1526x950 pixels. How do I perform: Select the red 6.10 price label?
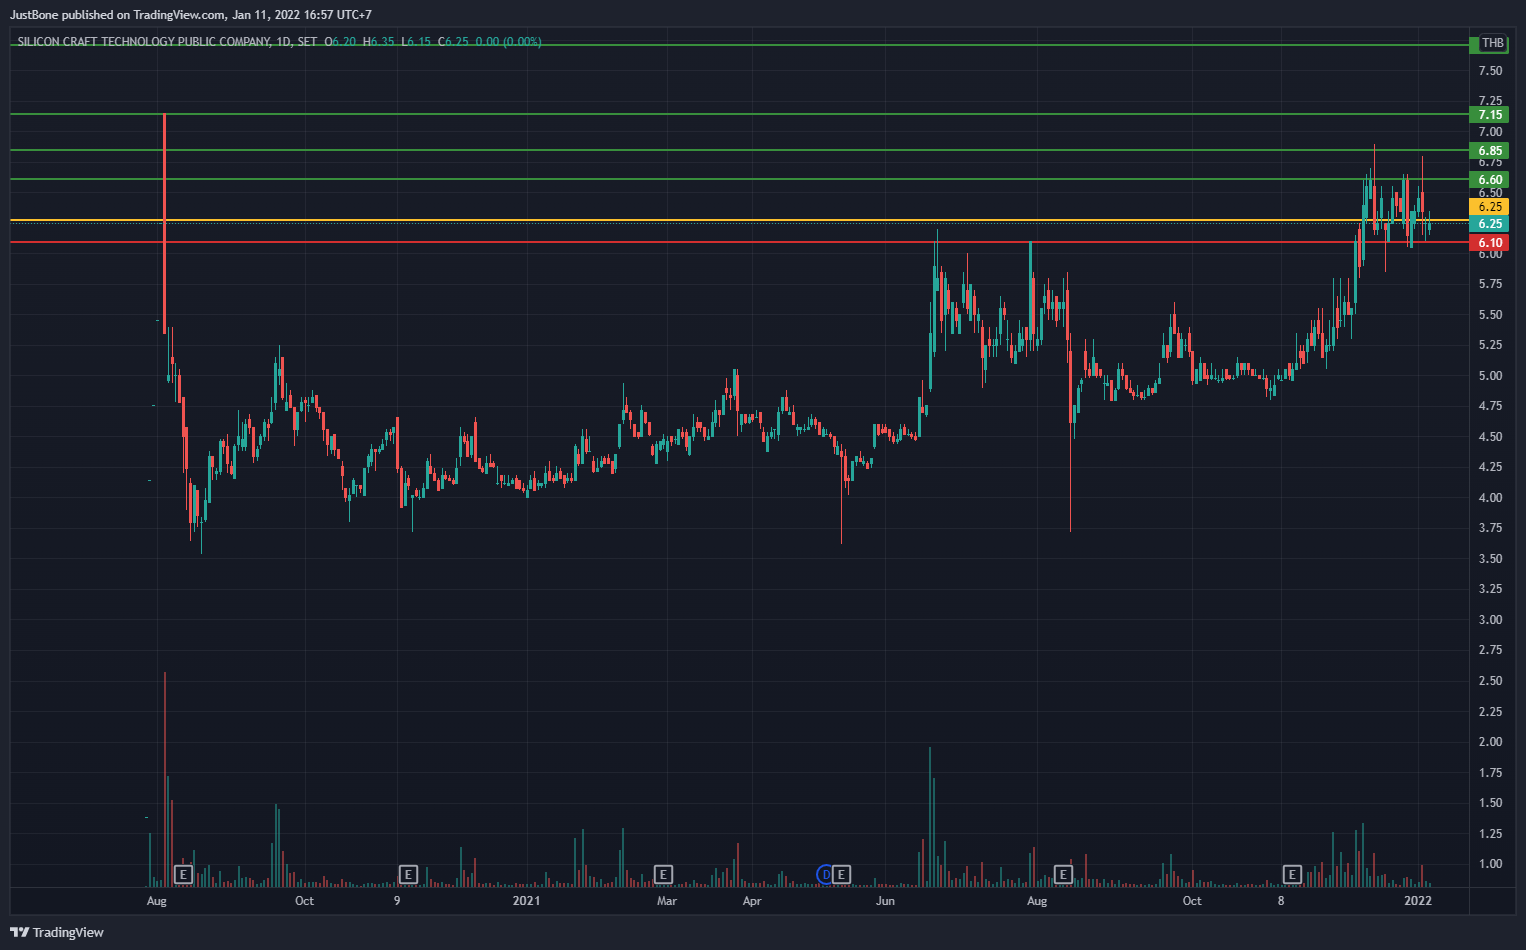tap(1490, 243)
